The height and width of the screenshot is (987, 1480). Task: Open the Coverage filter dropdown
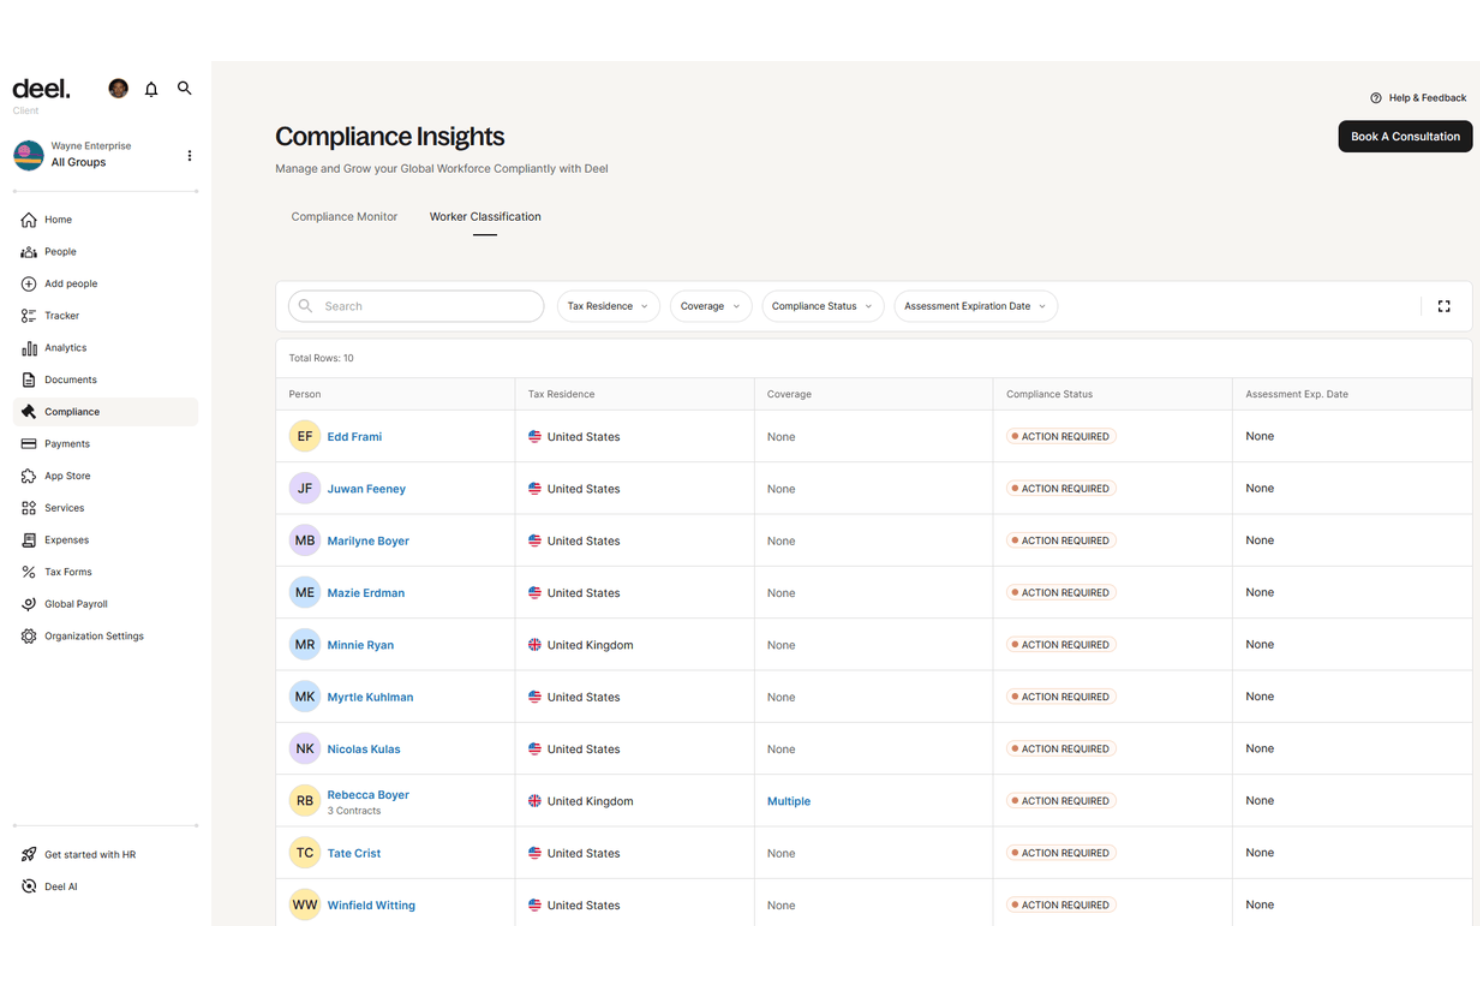point(710,306)
